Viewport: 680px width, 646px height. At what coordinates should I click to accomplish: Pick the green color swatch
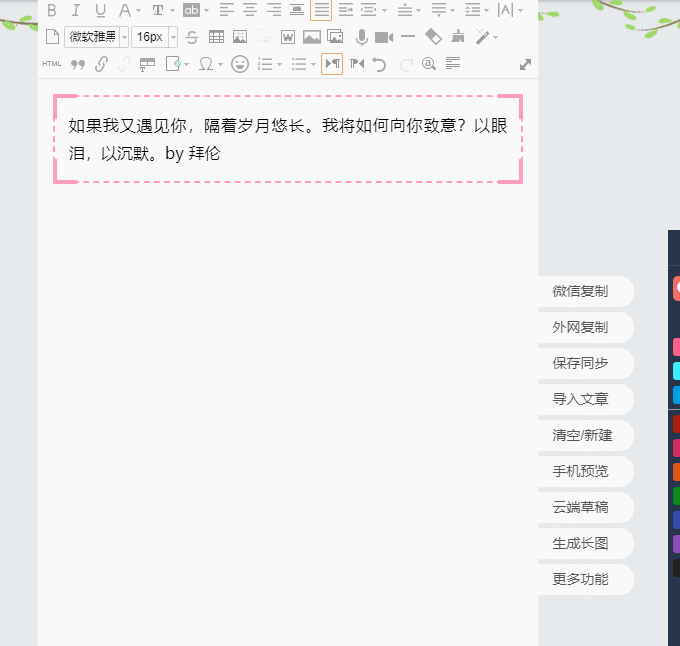tap(677, 496)
